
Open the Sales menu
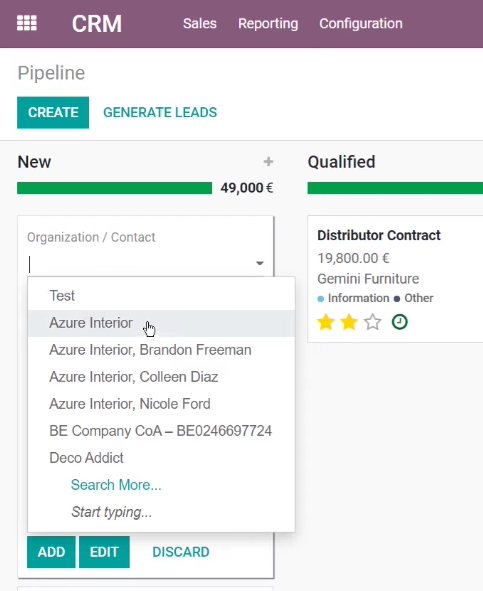(199, 23)
